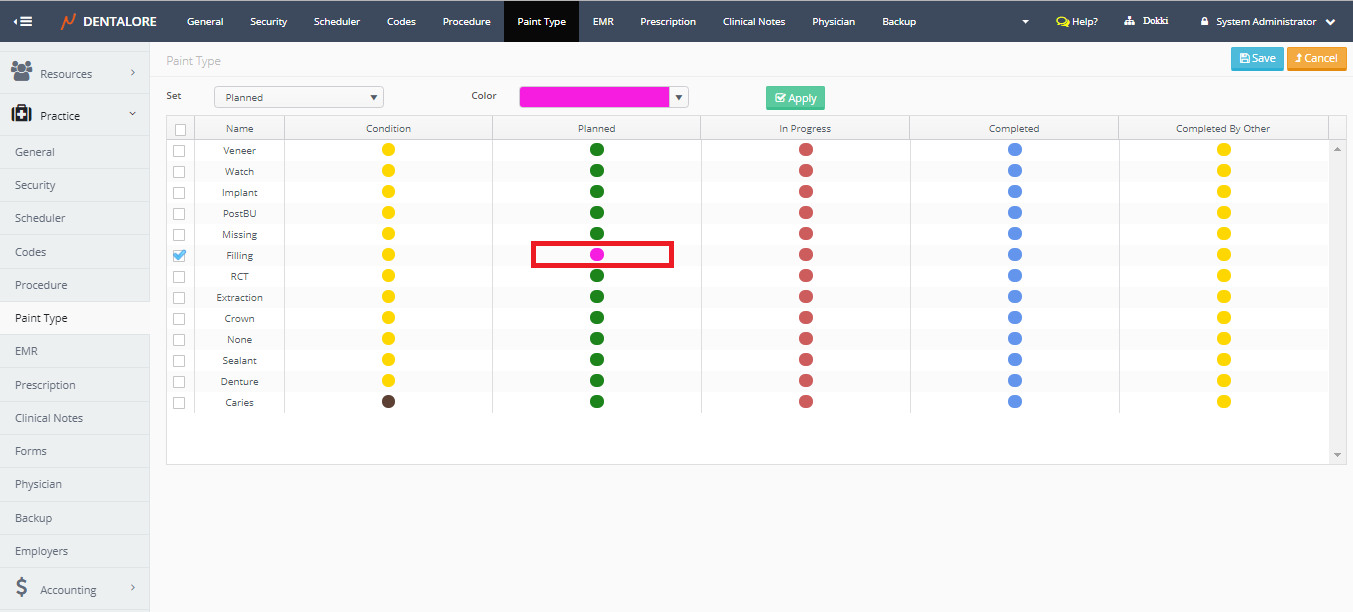Check the Veneer row checkbox
This screenshot has height=612, width=1353.
pyautogui.click(x=180, y=151)
